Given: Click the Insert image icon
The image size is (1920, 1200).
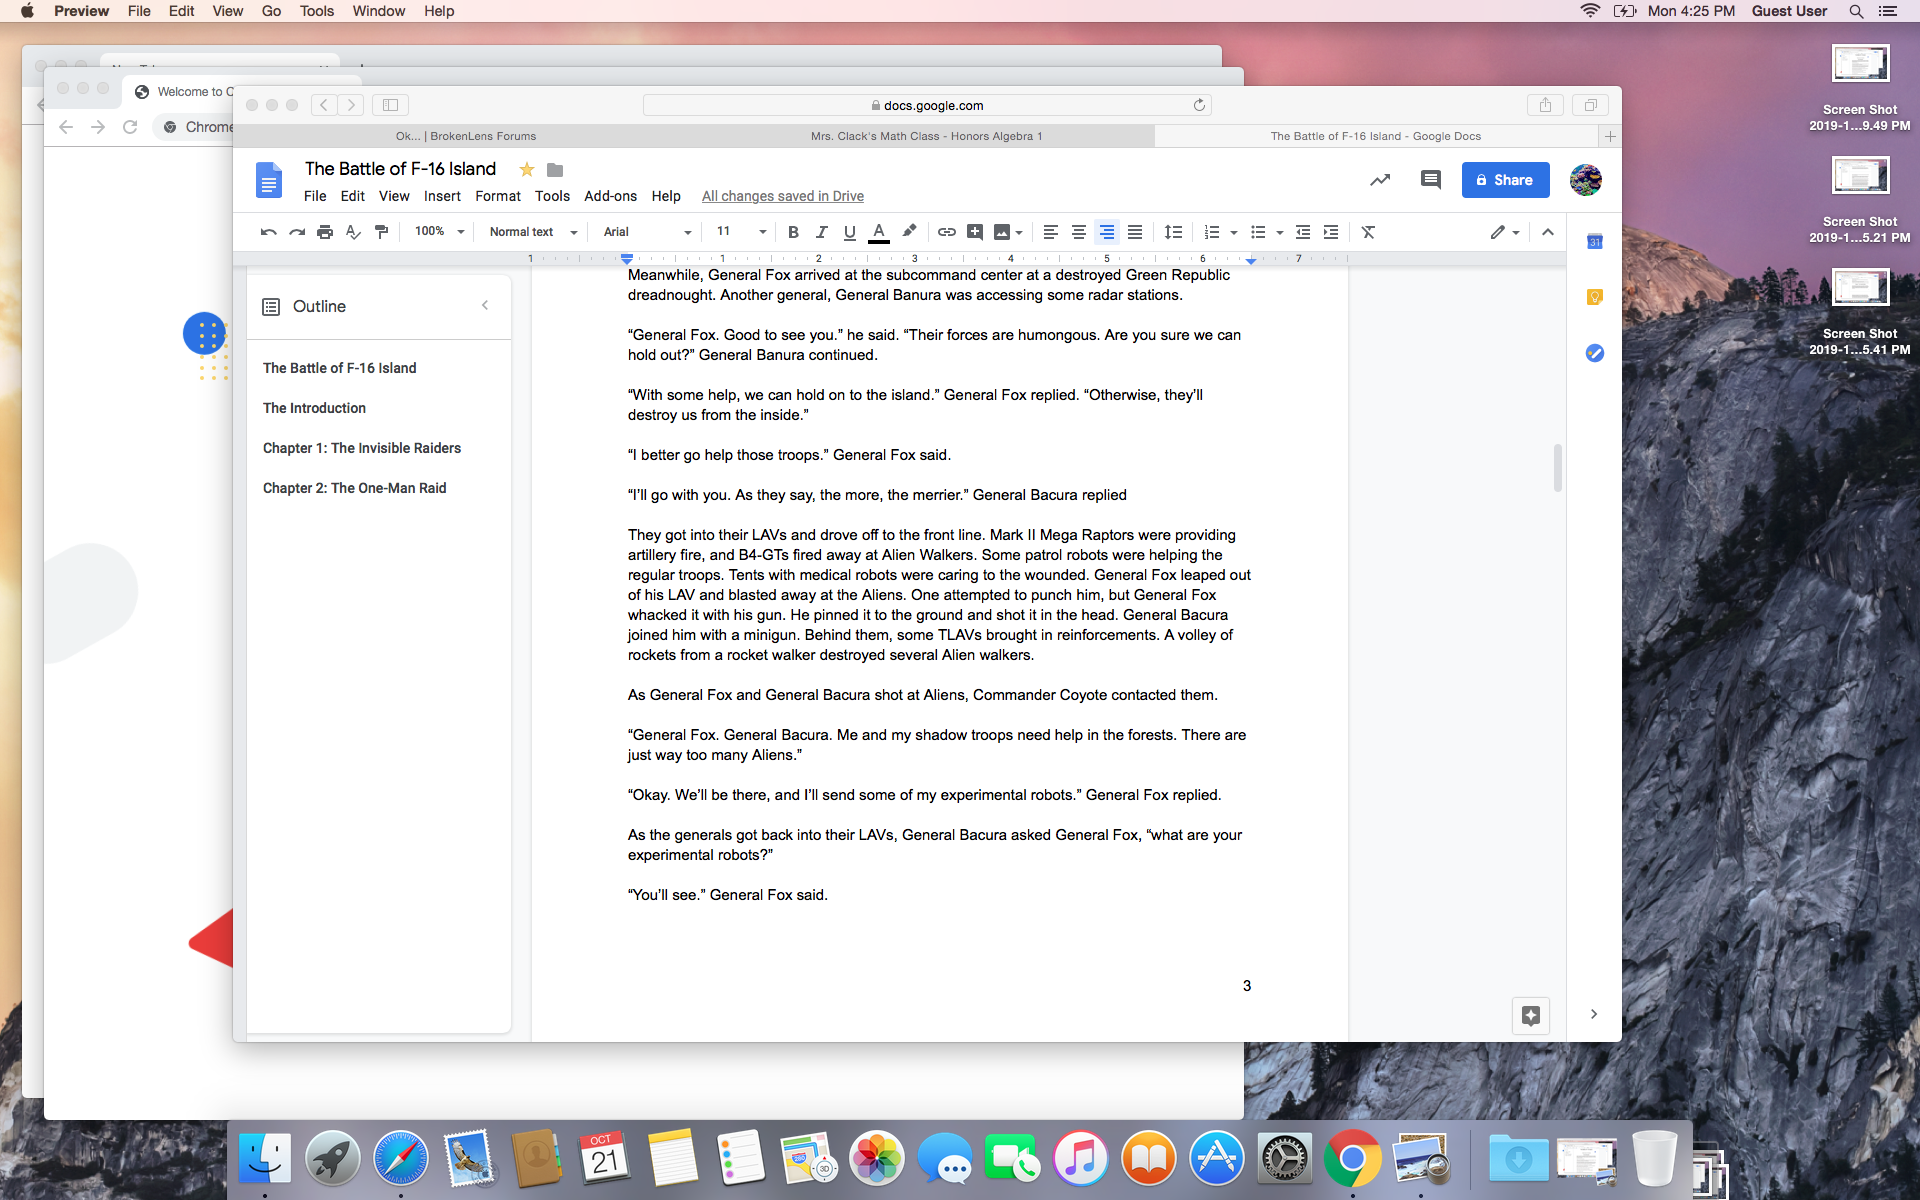Looking at the screenshot, I should [1002, 232].
